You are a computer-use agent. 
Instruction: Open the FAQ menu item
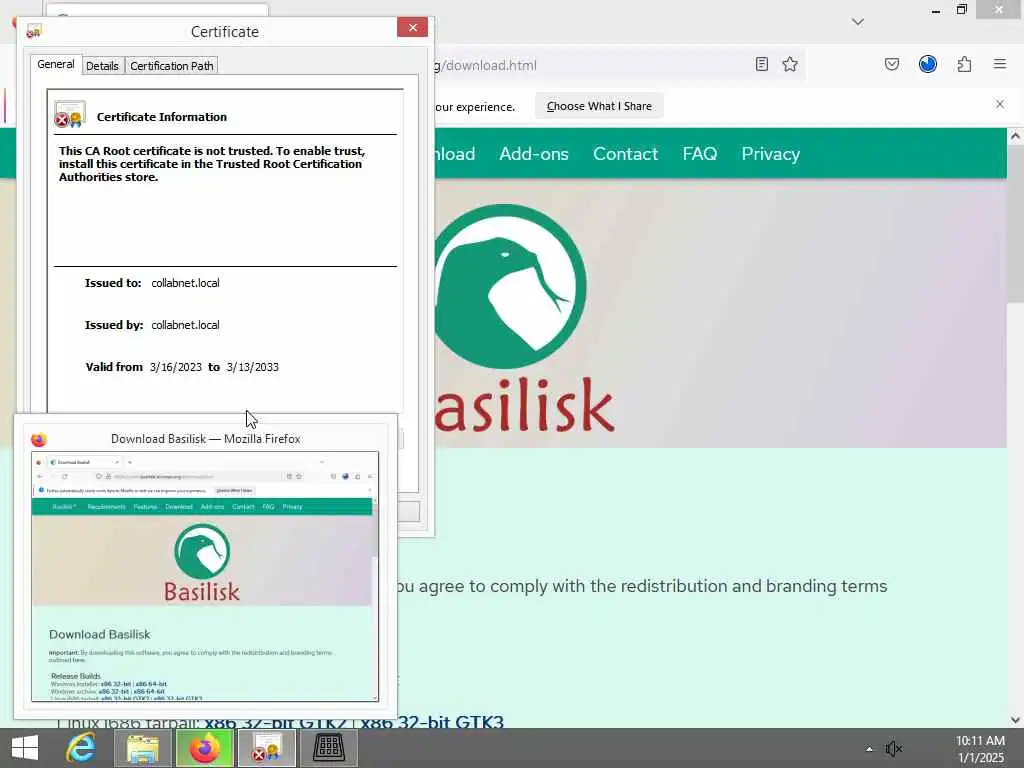699,153
